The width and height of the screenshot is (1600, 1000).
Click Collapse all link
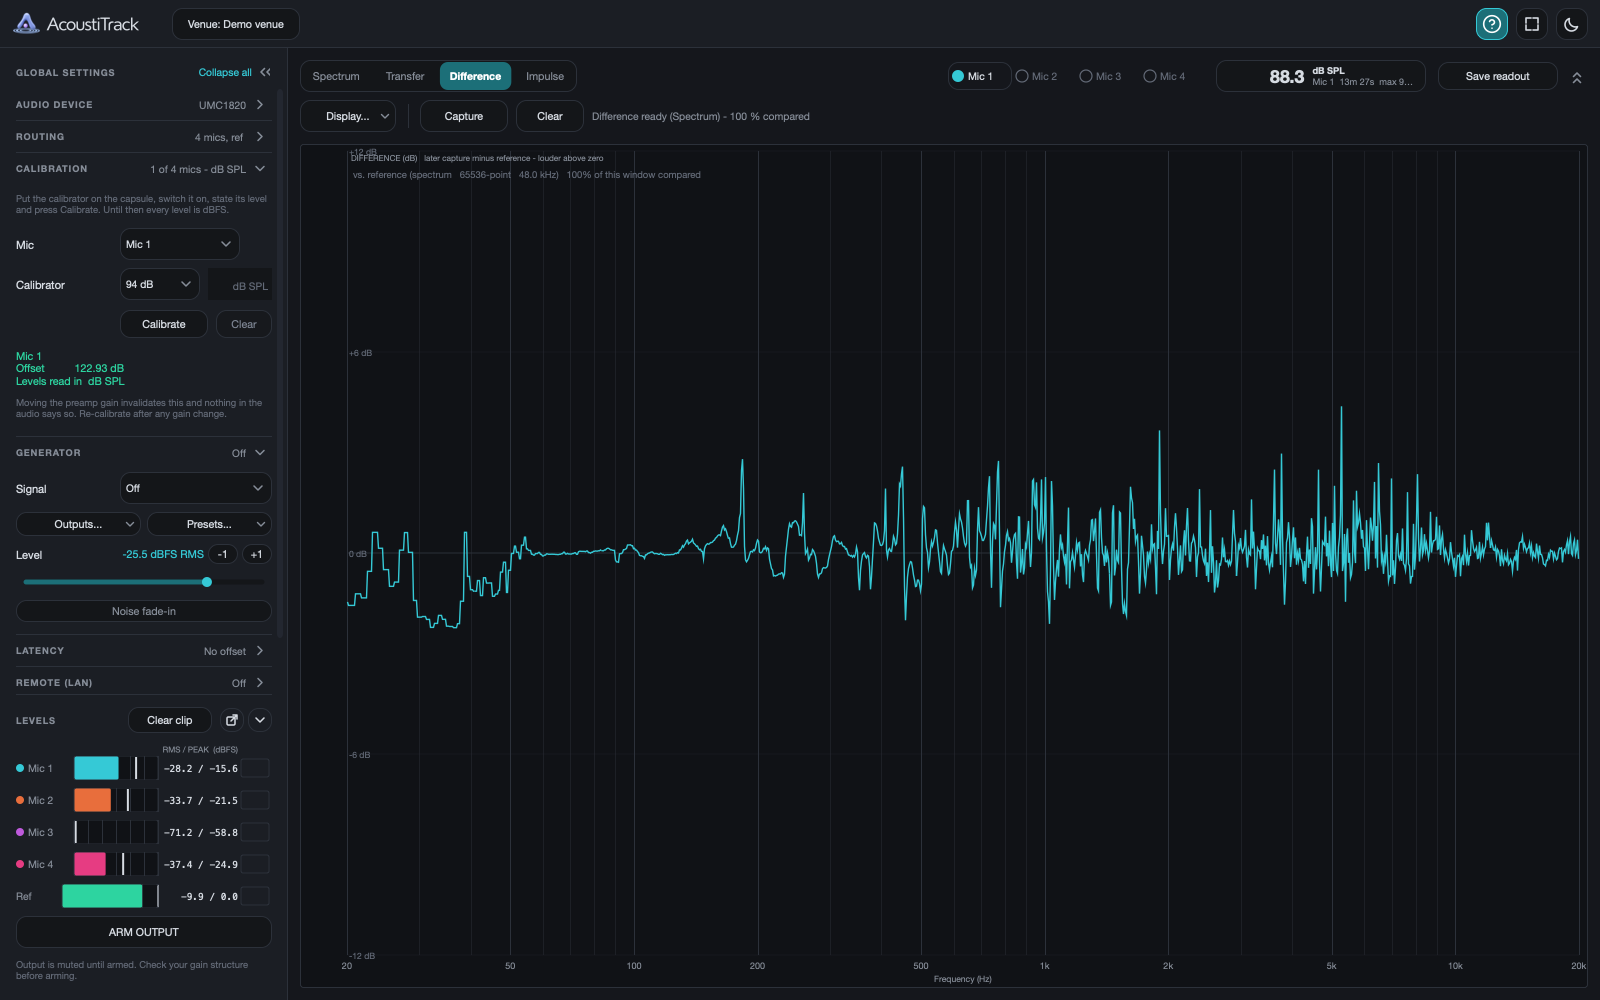(225, 72)
